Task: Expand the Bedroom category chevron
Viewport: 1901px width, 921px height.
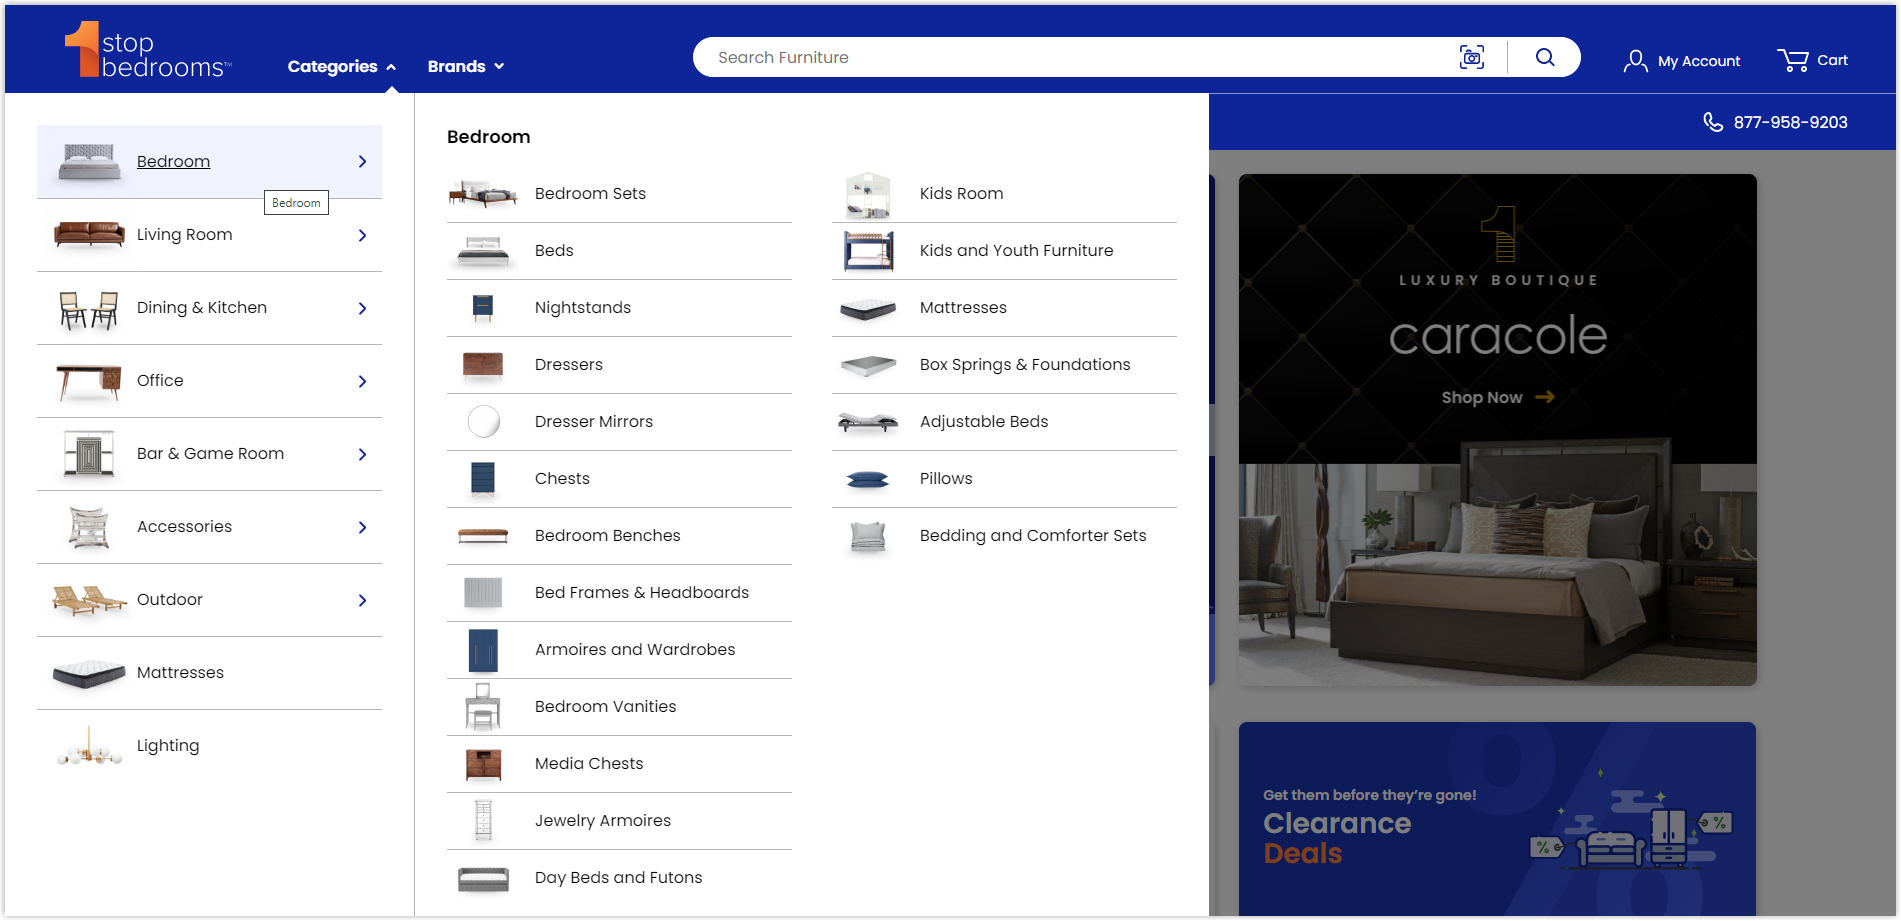Action: (362, 162)
